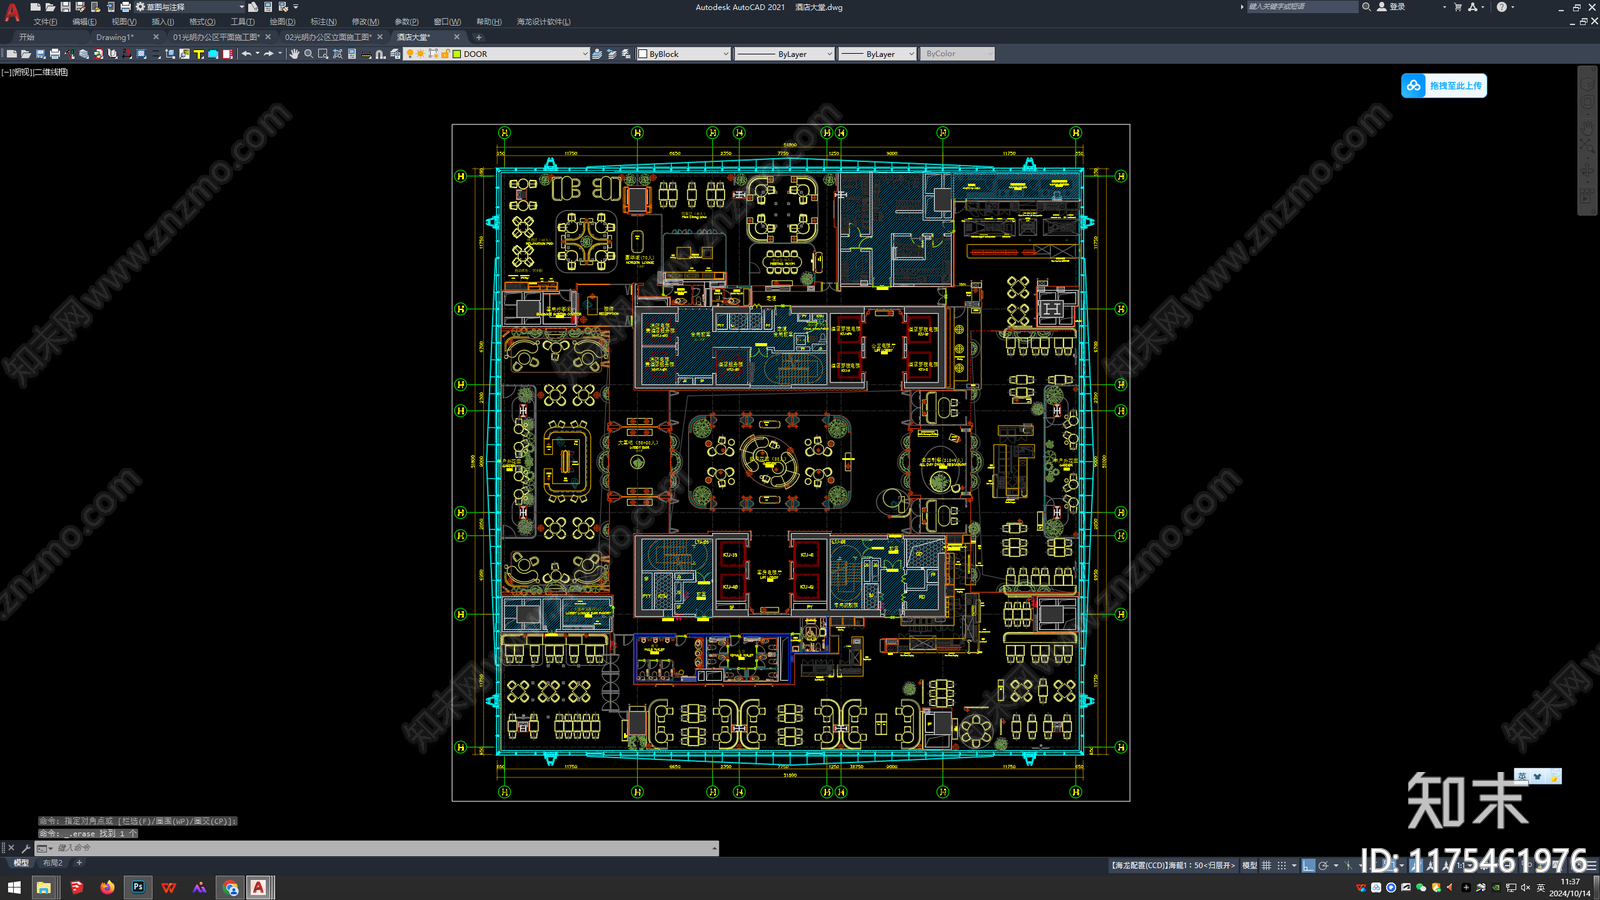The height and width of the screenshot is (900, 1600).
Task: Click the search magnifier icon in title bar
Action: (x=1366, y=7)
